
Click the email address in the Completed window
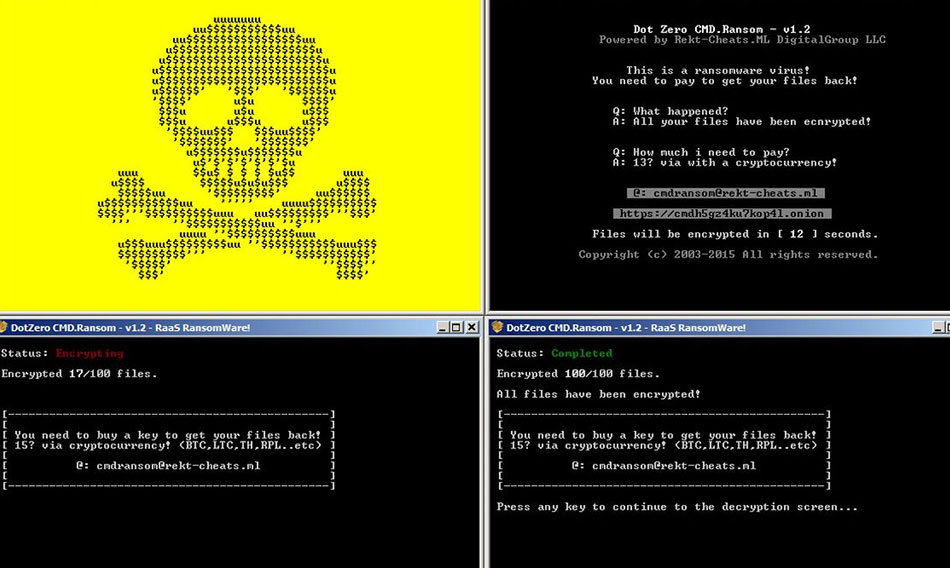click(x=664, y=465)
